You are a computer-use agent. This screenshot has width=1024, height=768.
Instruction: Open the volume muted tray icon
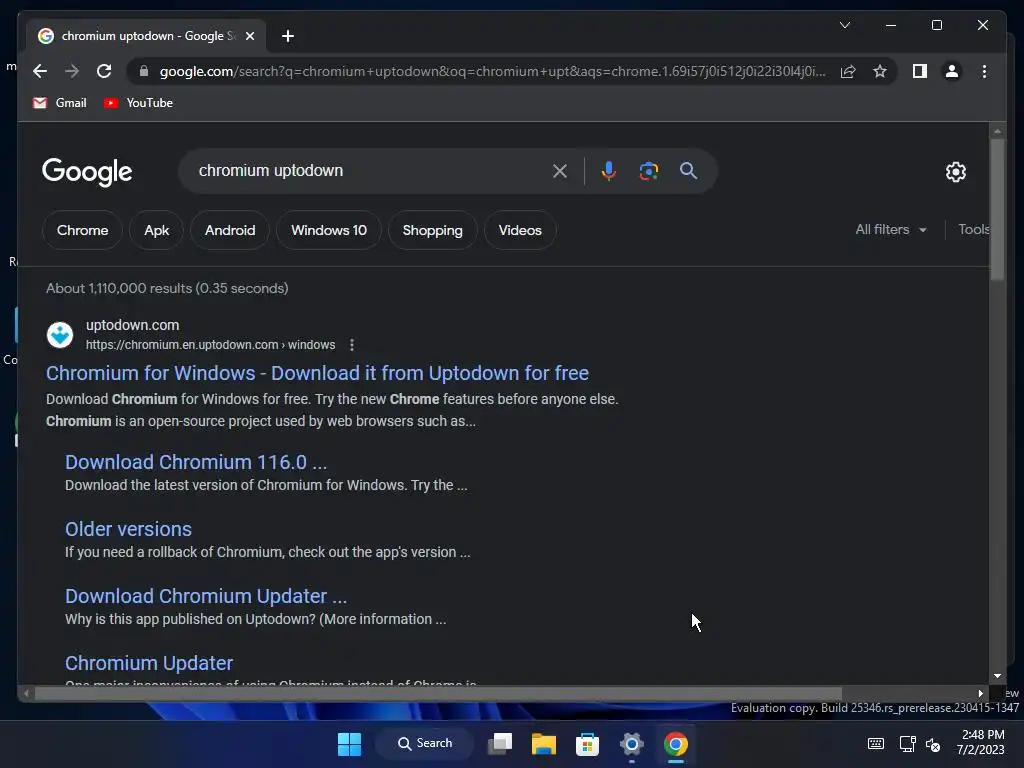point(933,744)
